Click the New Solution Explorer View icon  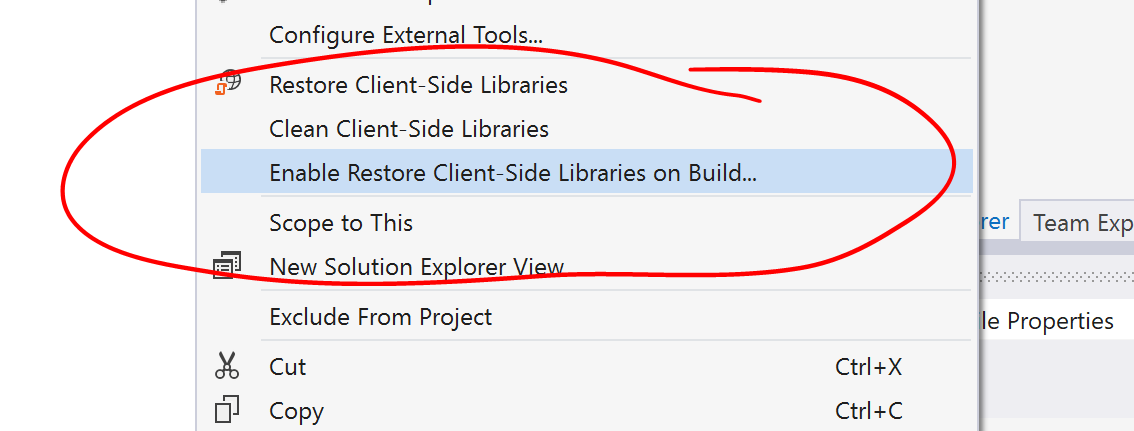coord(228,266)
